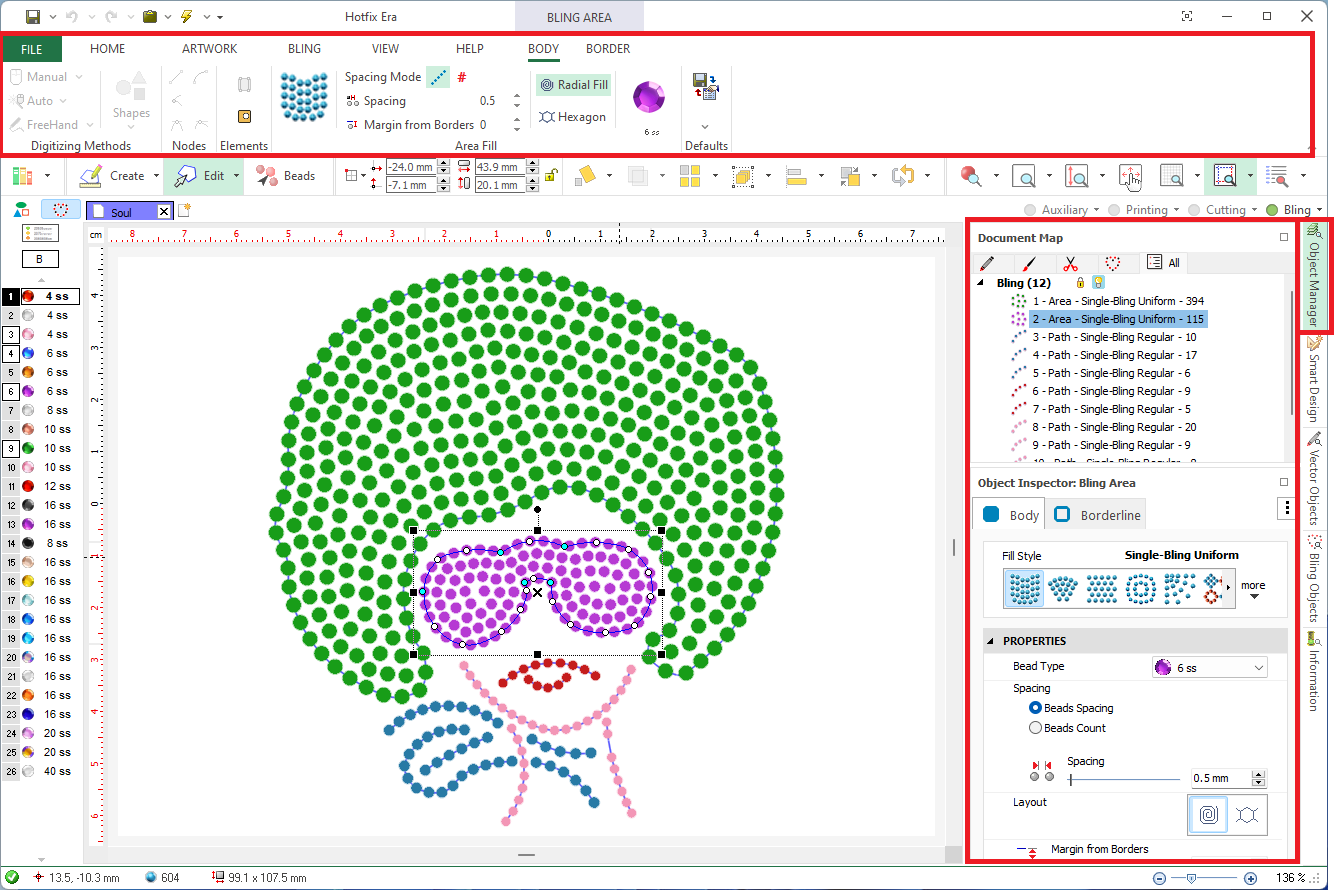
Task: Select the radial layout button in Properties
Action: 1209,815
